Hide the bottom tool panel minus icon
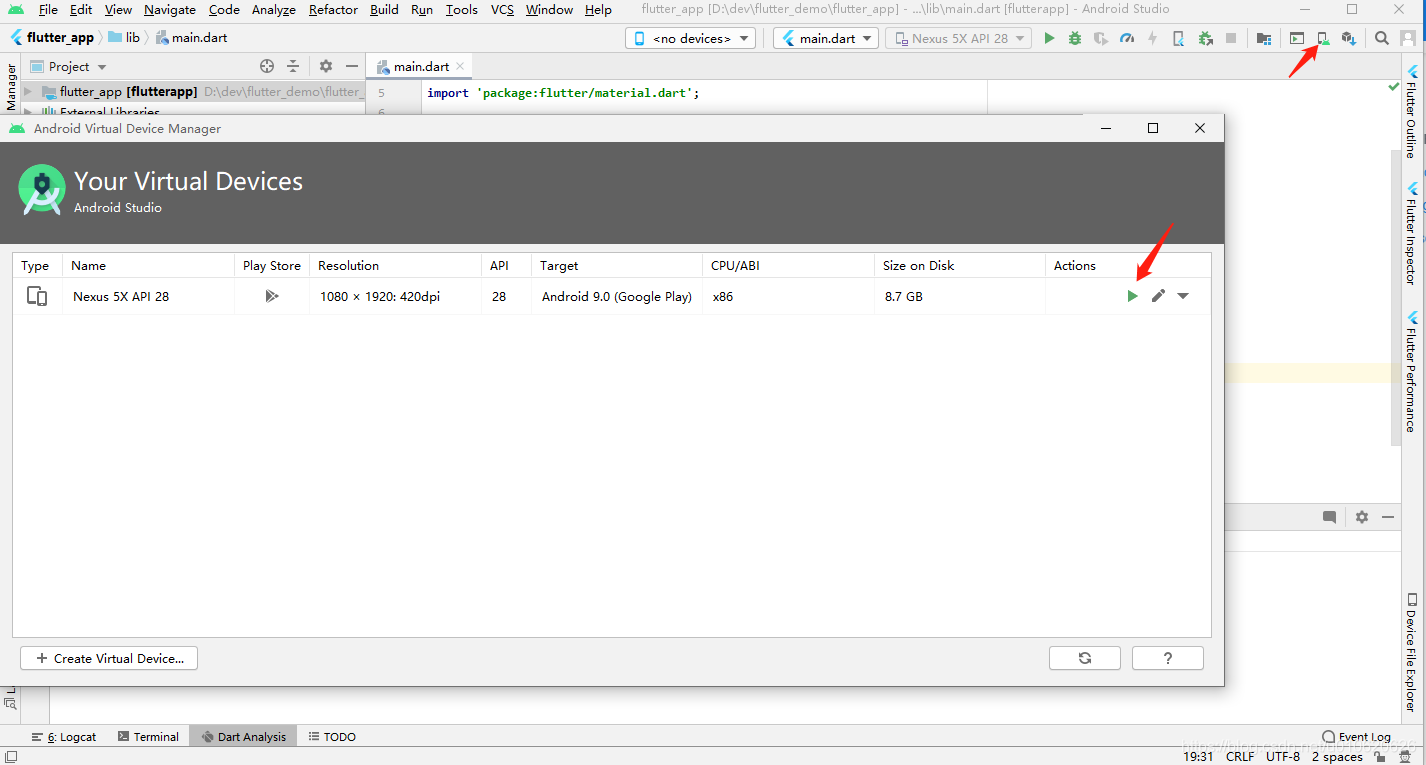 [1388, 517]
